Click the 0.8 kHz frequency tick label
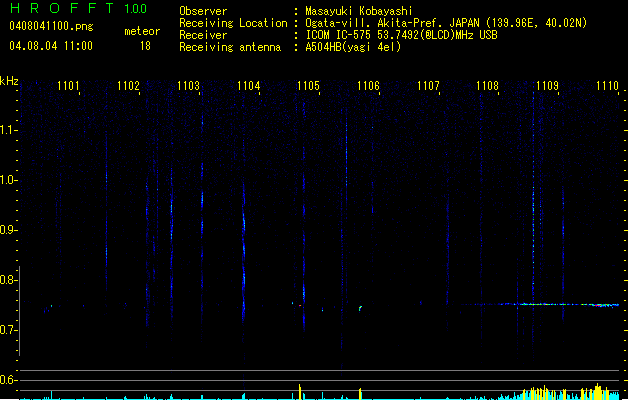 tap(8, 280)
